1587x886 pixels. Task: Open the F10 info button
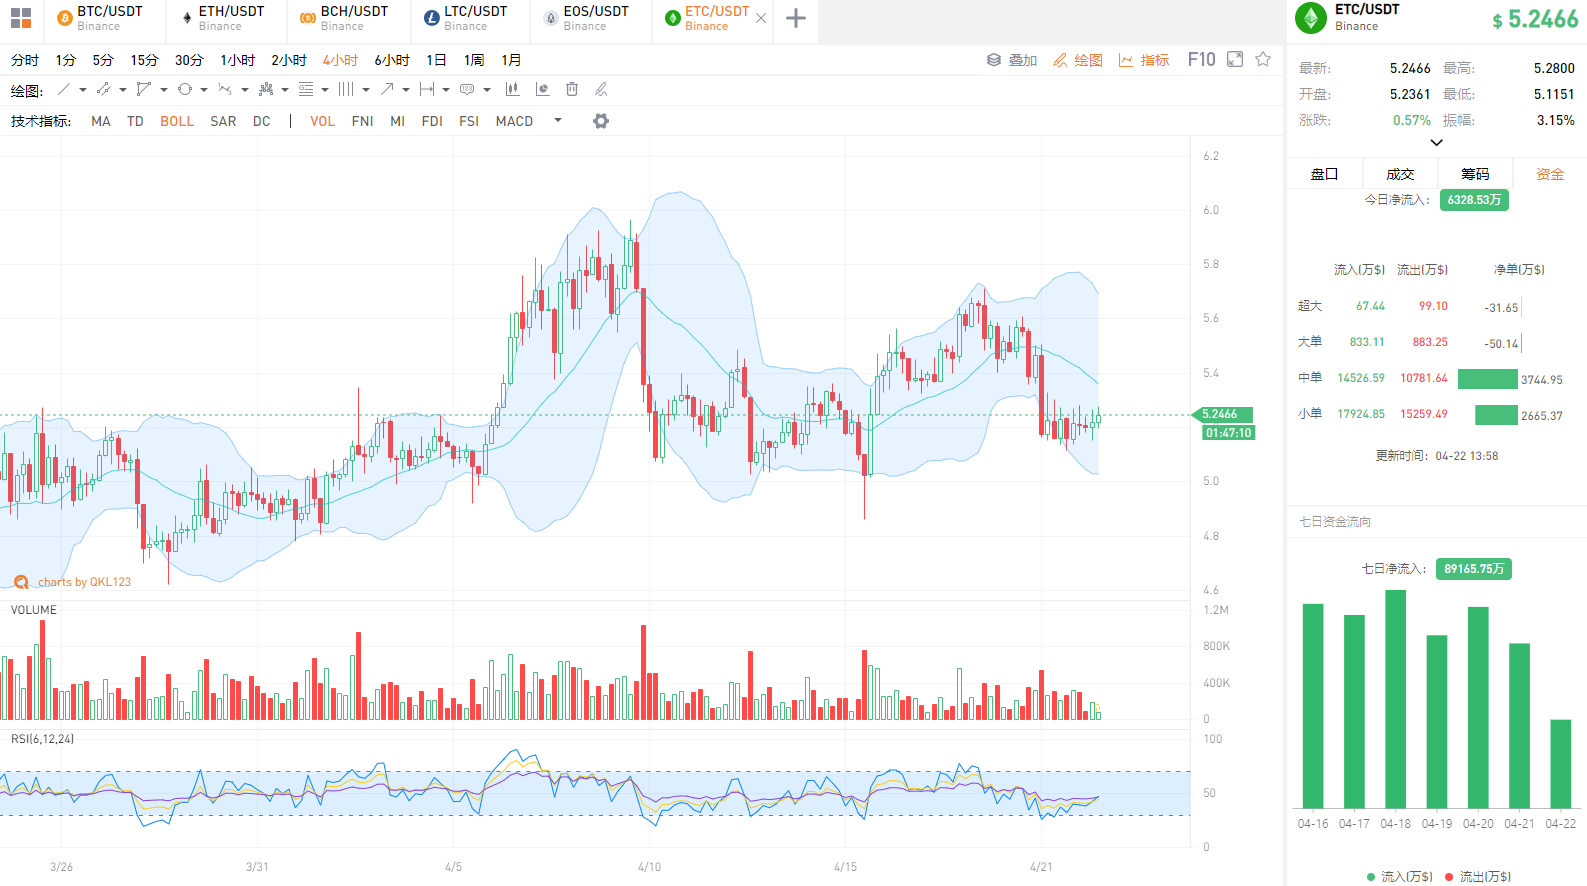point(1201,60)
